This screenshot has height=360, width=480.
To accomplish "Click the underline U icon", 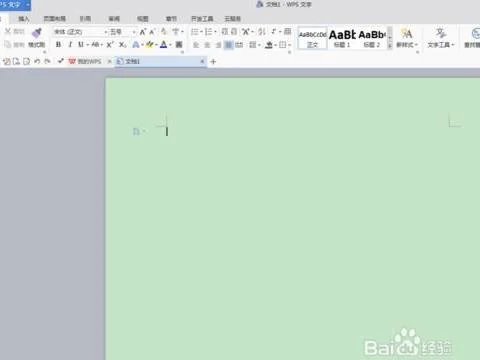I will pos(81,44).
